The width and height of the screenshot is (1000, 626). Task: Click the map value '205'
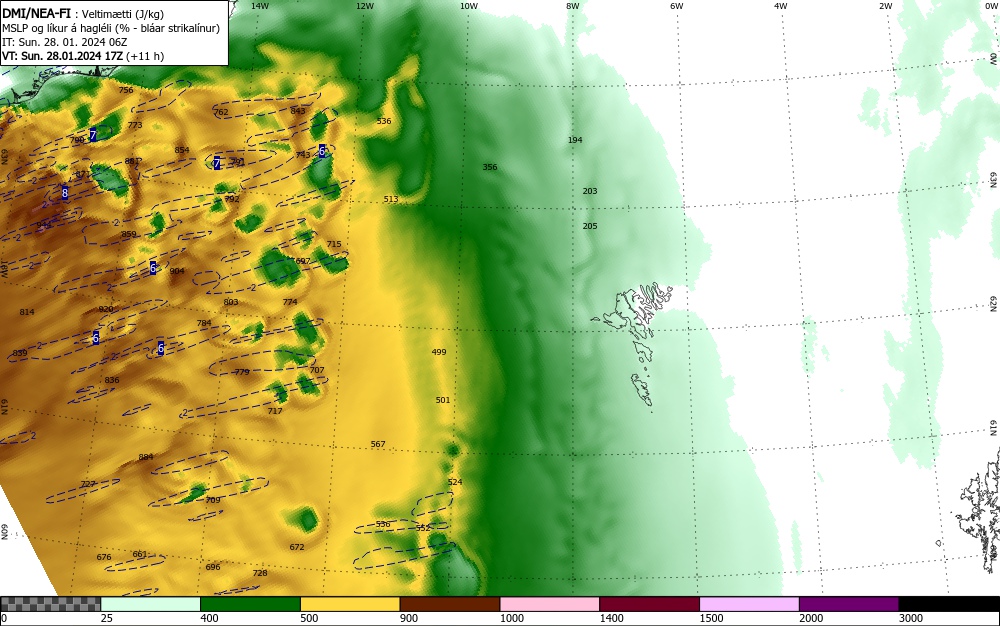pos(590,226)
